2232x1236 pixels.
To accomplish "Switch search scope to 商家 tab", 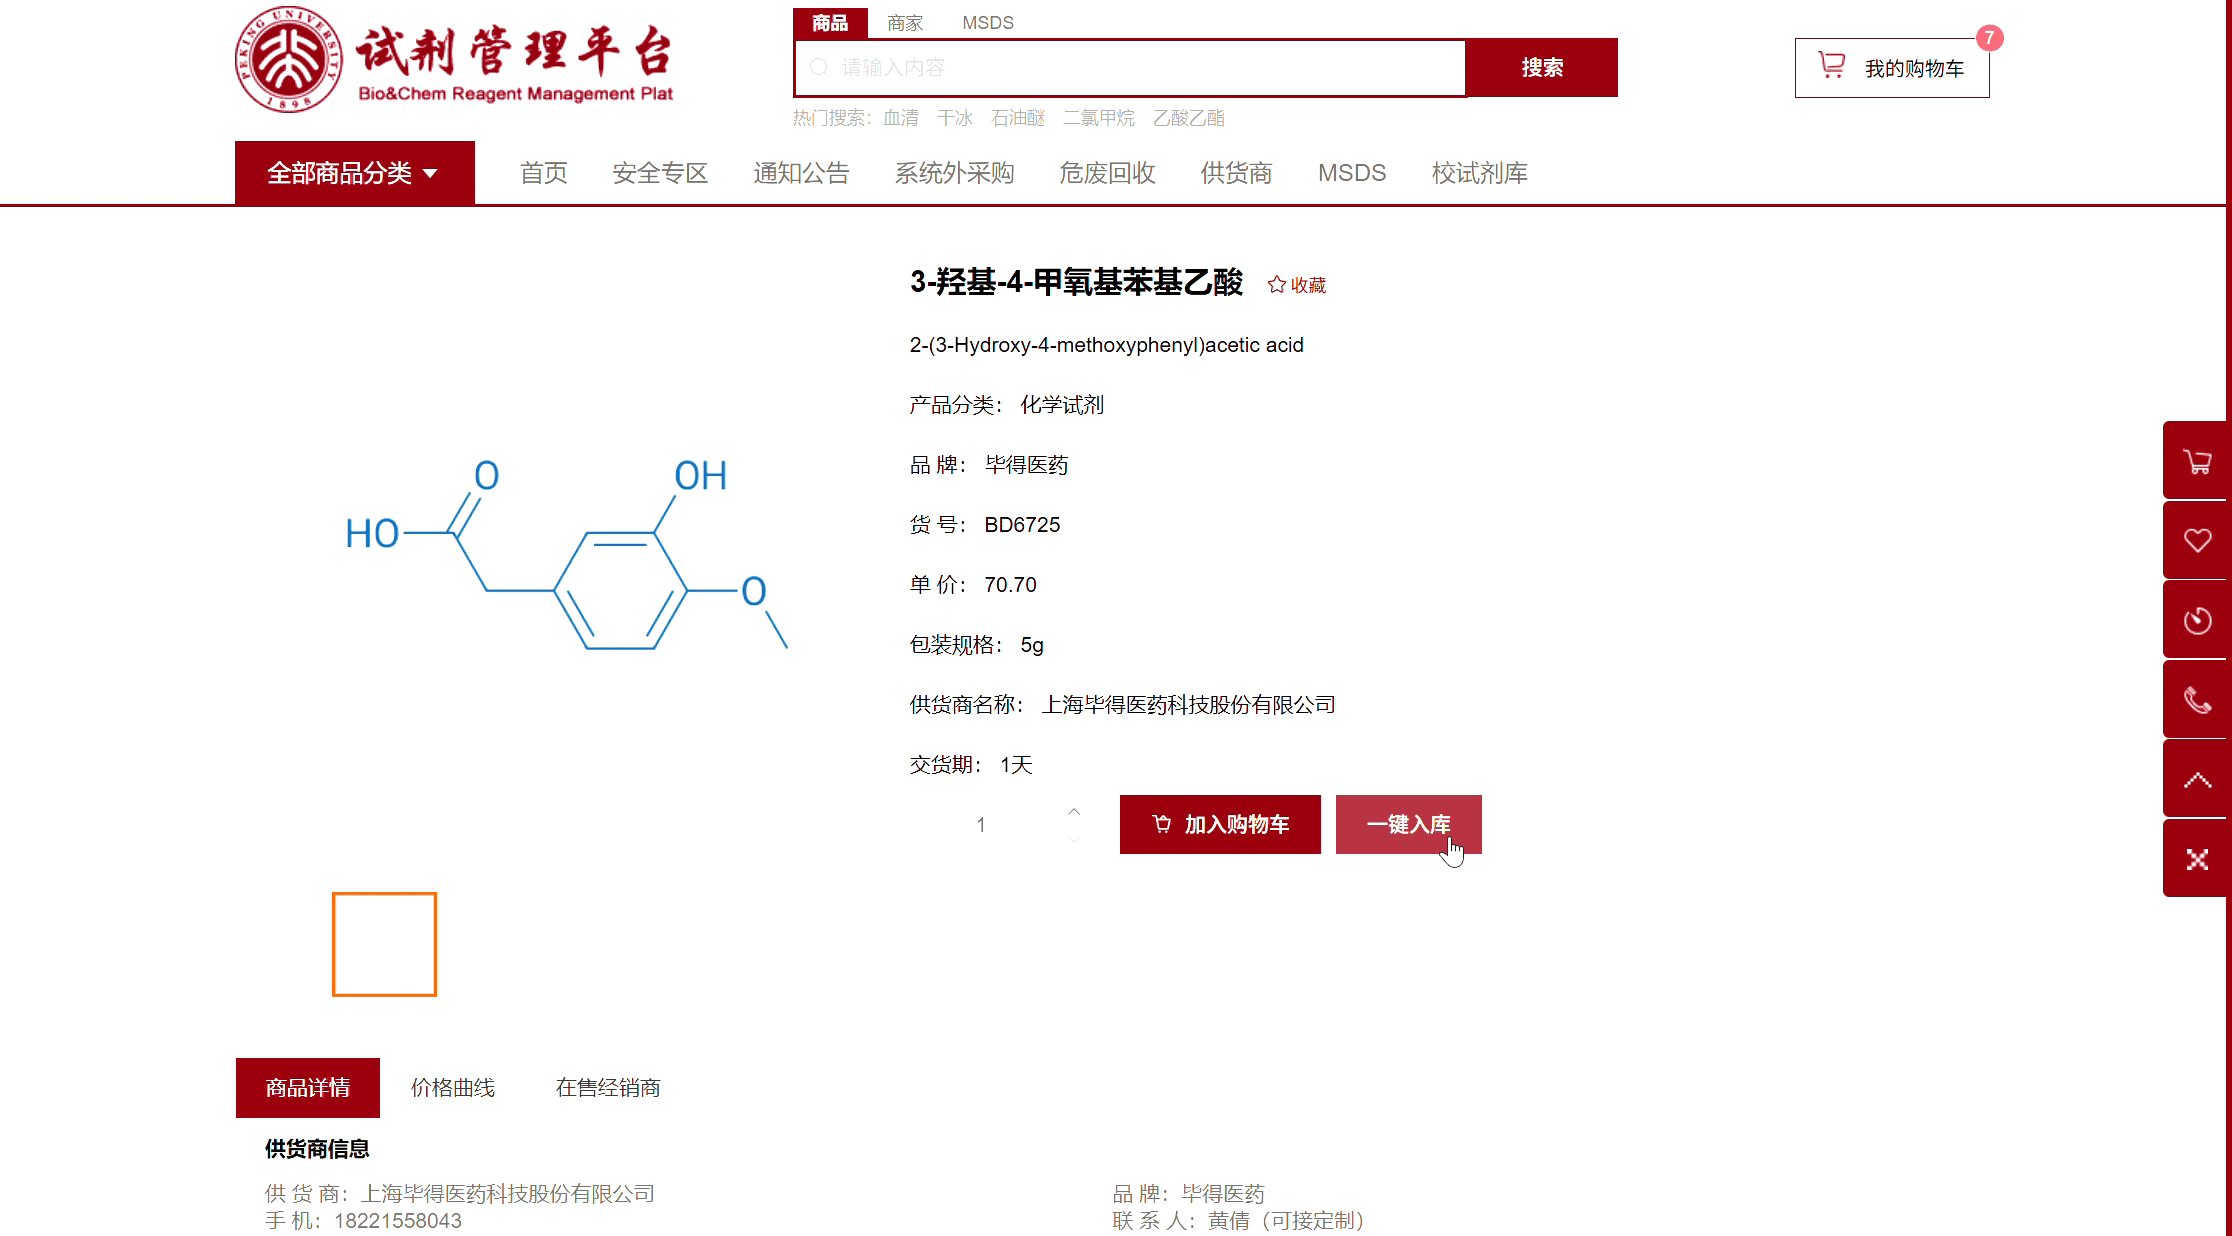I will click(x=904, y=22).
